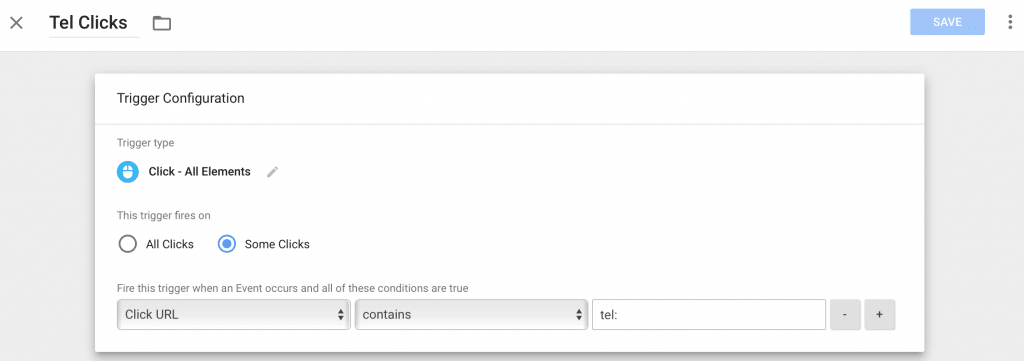Viewport: 1024px width, 361px height.
Task: Close the trigger editor with X icon
Action: click(16, 23)
